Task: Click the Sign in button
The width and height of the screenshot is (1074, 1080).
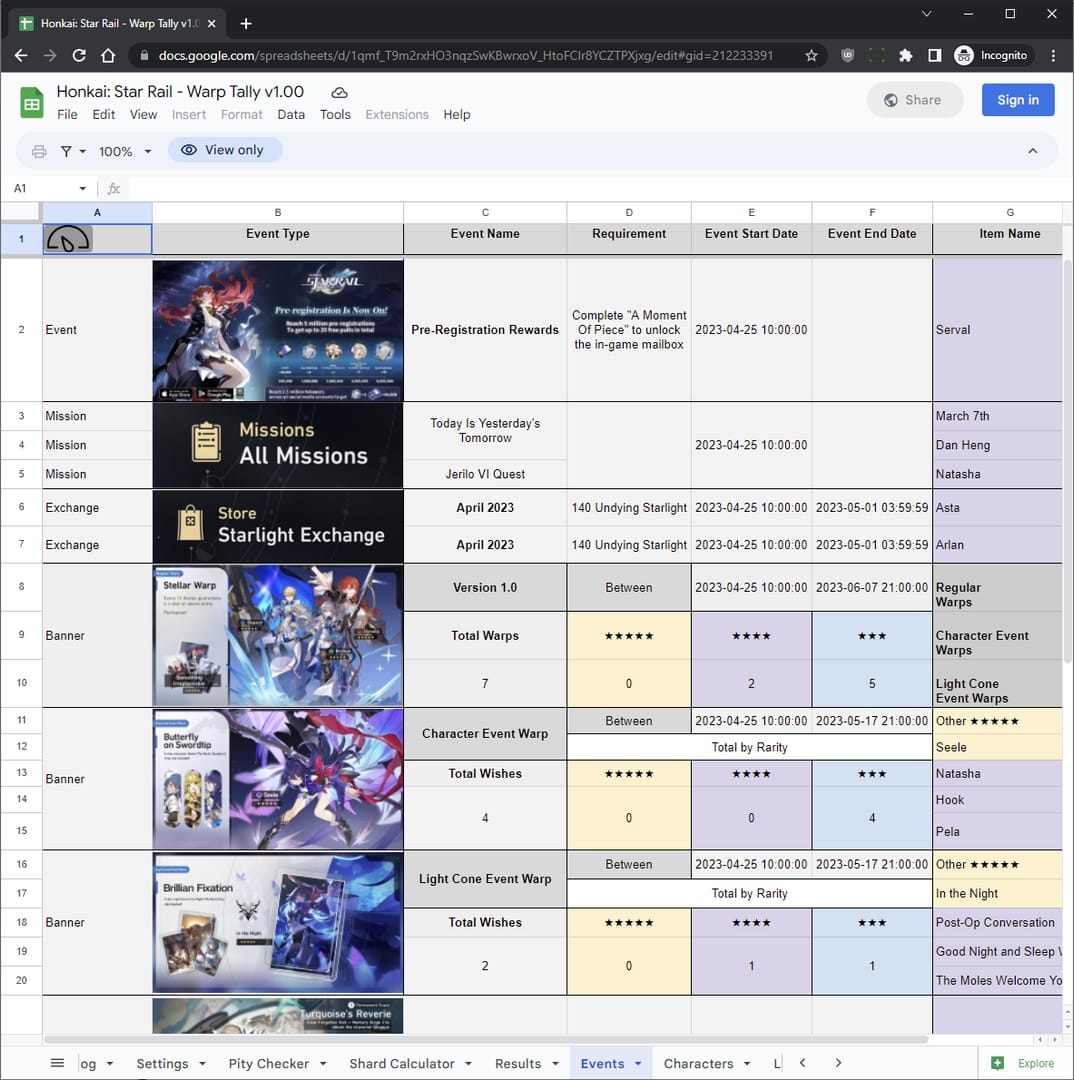Action: click(x=1018, y=100)
